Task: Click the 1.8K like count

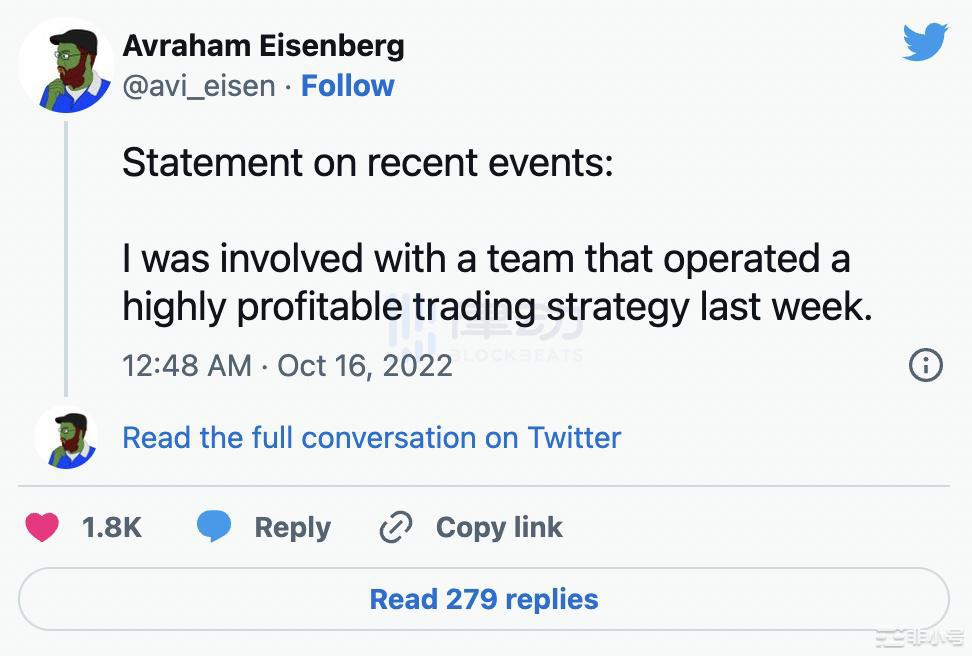Action: [112, 528]
